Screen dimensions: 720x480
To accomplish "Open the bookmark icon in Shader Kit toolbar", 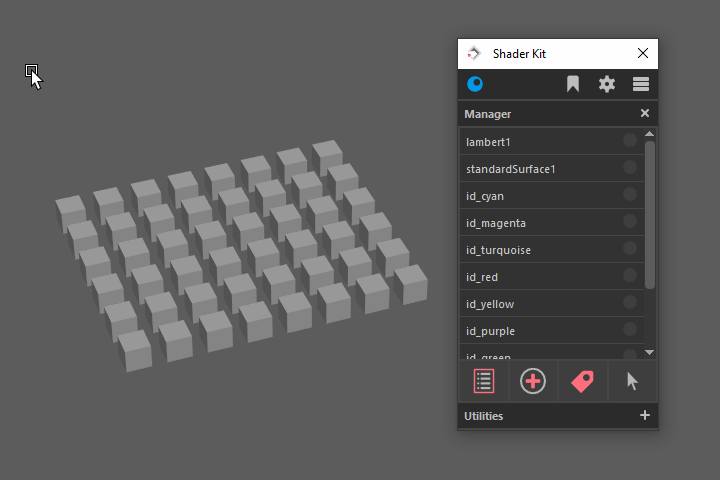I will [573, 84].
